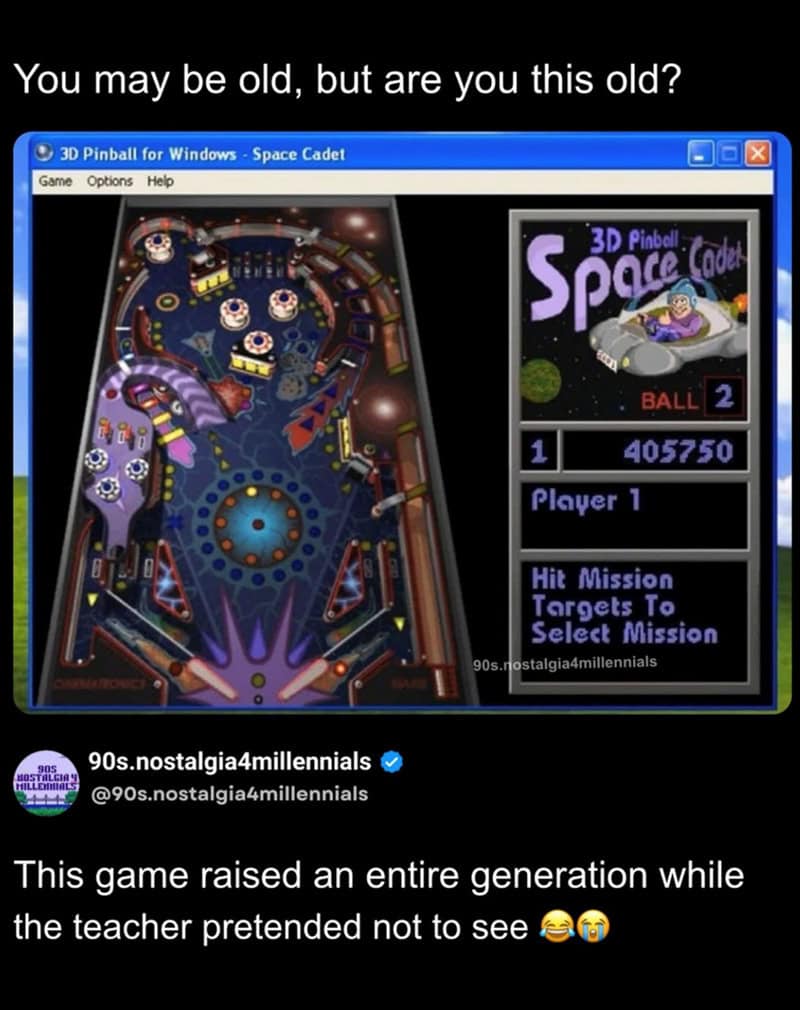Open the Game menu
This screenshot has height=1010, width=800.
pyautogui.click(x=55, y=182)
